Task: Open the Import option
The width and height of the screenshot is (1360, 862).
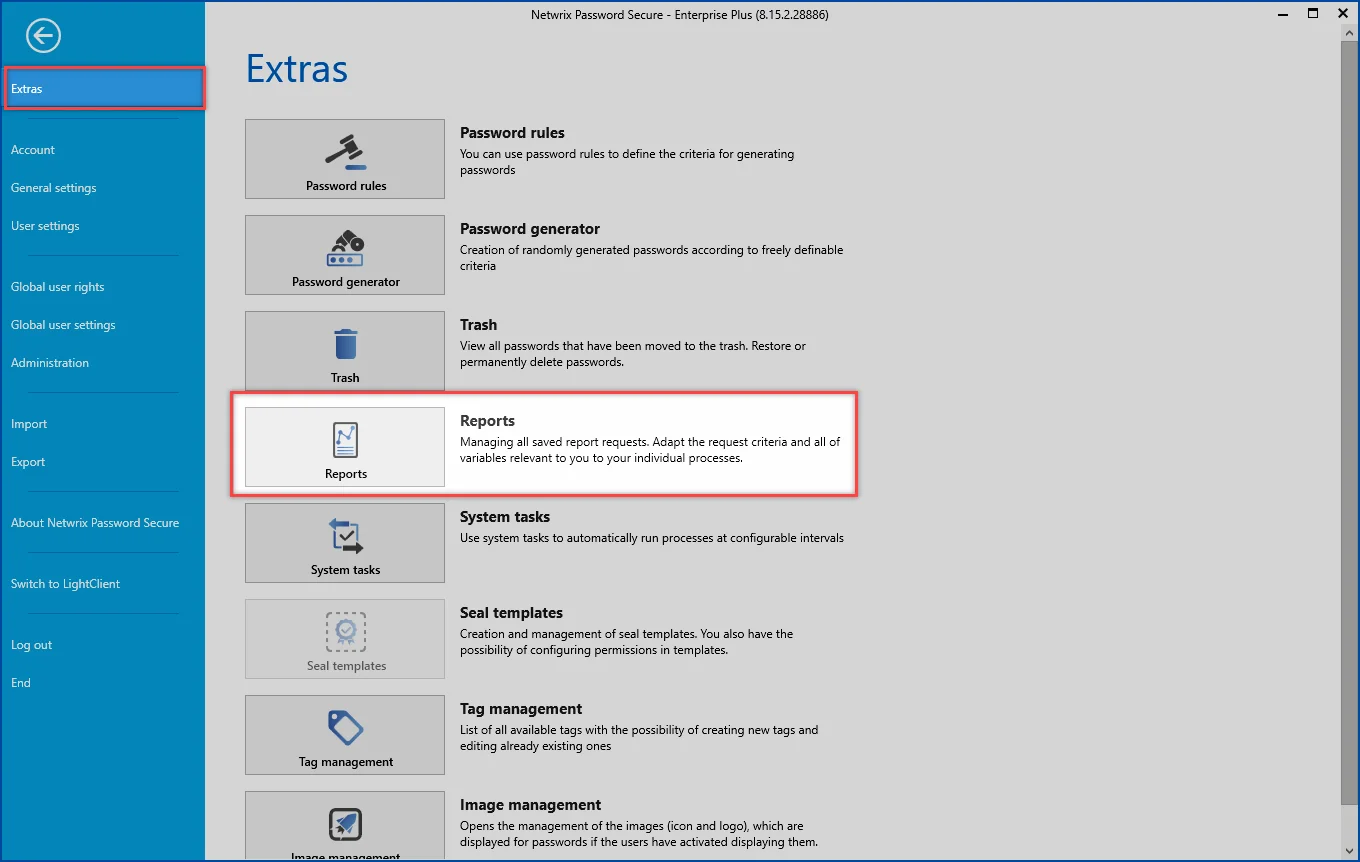Action: click(29, 424)
